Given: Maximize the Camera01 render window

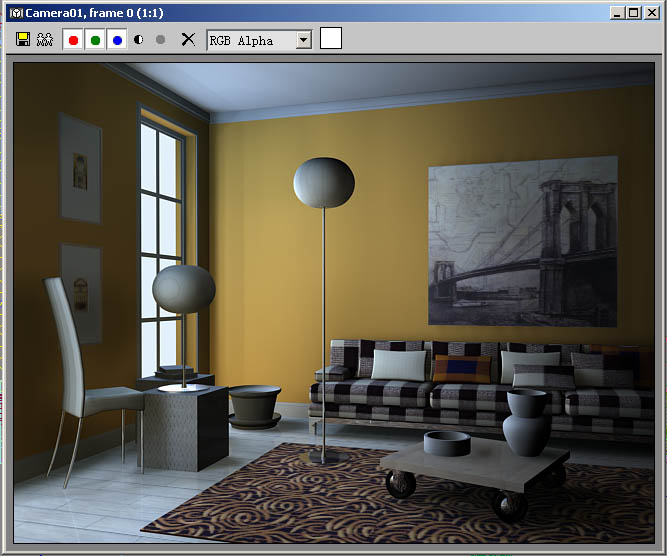Looking at the screenshot, I should [633, 13].
